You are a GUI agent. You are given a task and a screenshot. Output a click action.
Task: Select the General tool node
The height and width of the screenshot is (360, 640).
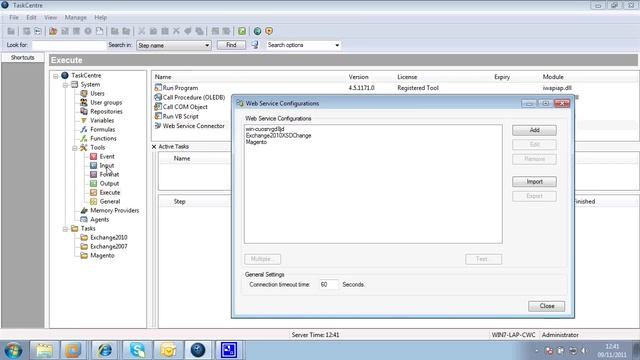[110, 201]
